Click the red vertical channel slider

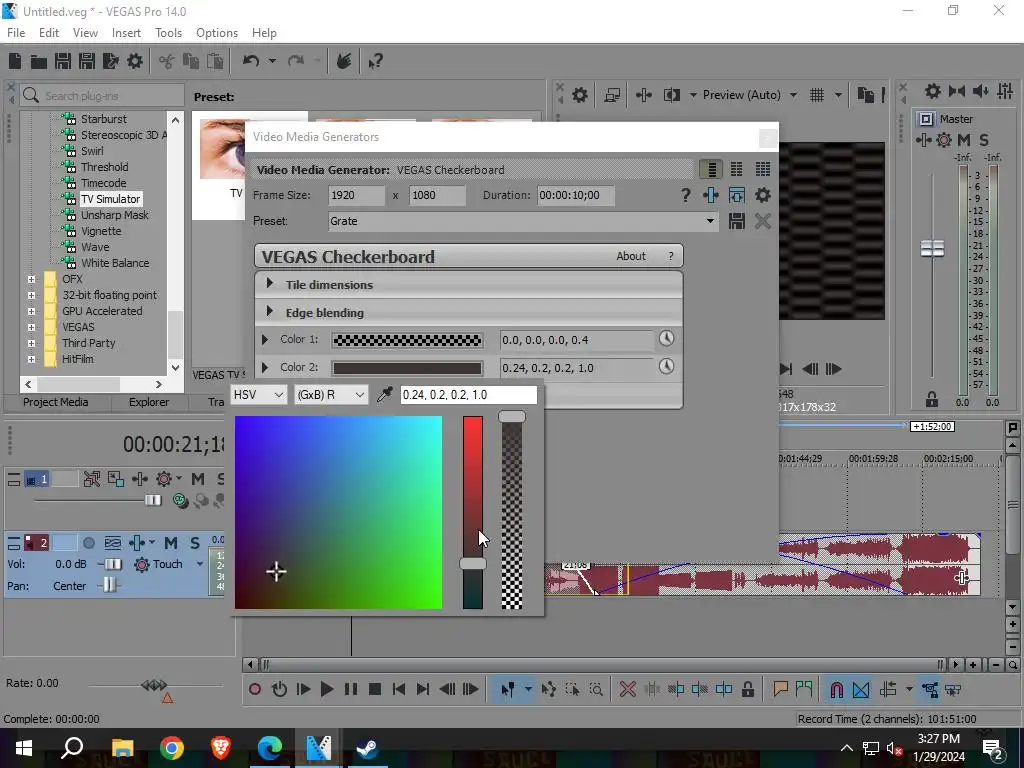click(473, 513)
